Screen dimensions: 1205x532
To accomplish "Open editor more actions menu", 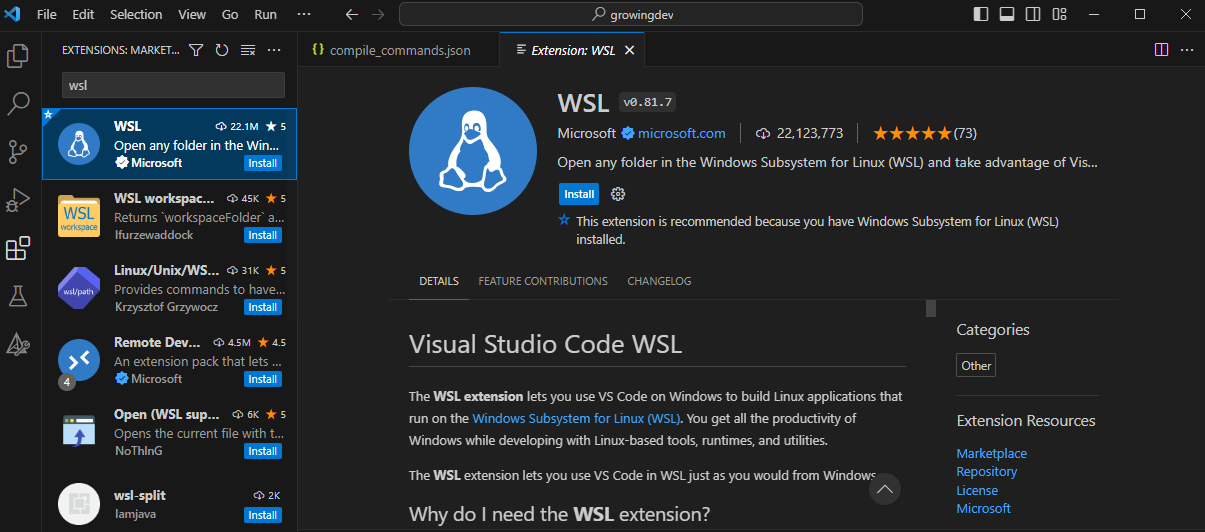I will 1187,49.
